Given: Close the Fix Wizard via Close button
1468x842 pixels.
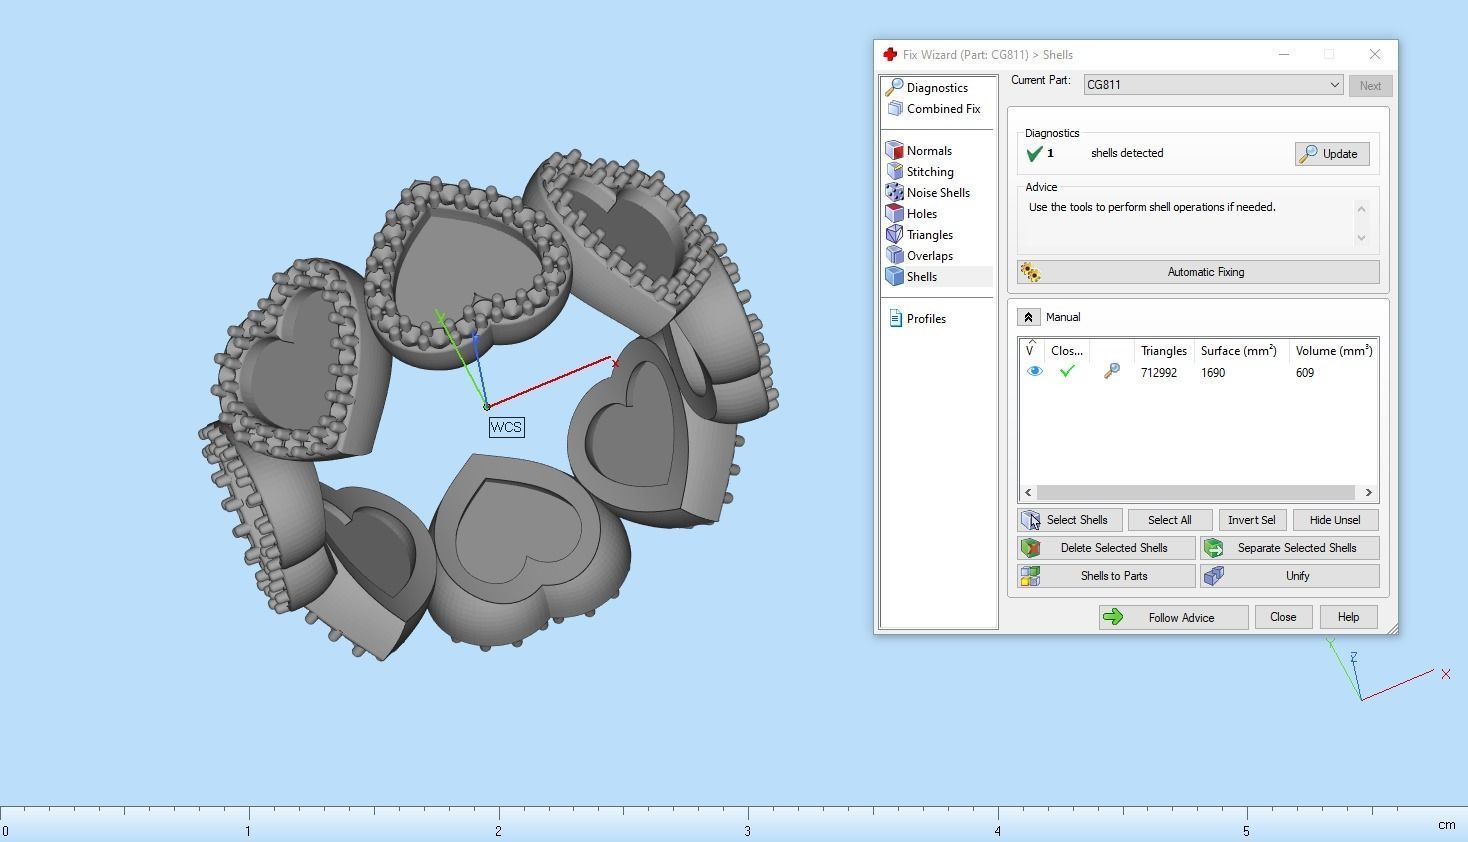Looking at the screenshot, I should coord(1283,617).
